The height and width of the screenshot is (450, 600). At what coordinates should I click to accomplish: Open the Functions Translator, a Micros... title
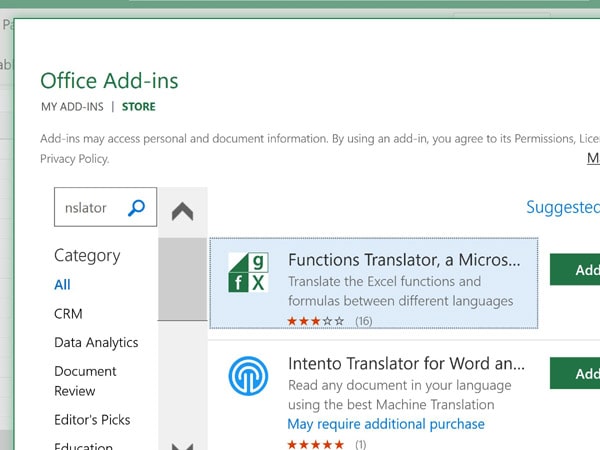(x=404, y=260)
